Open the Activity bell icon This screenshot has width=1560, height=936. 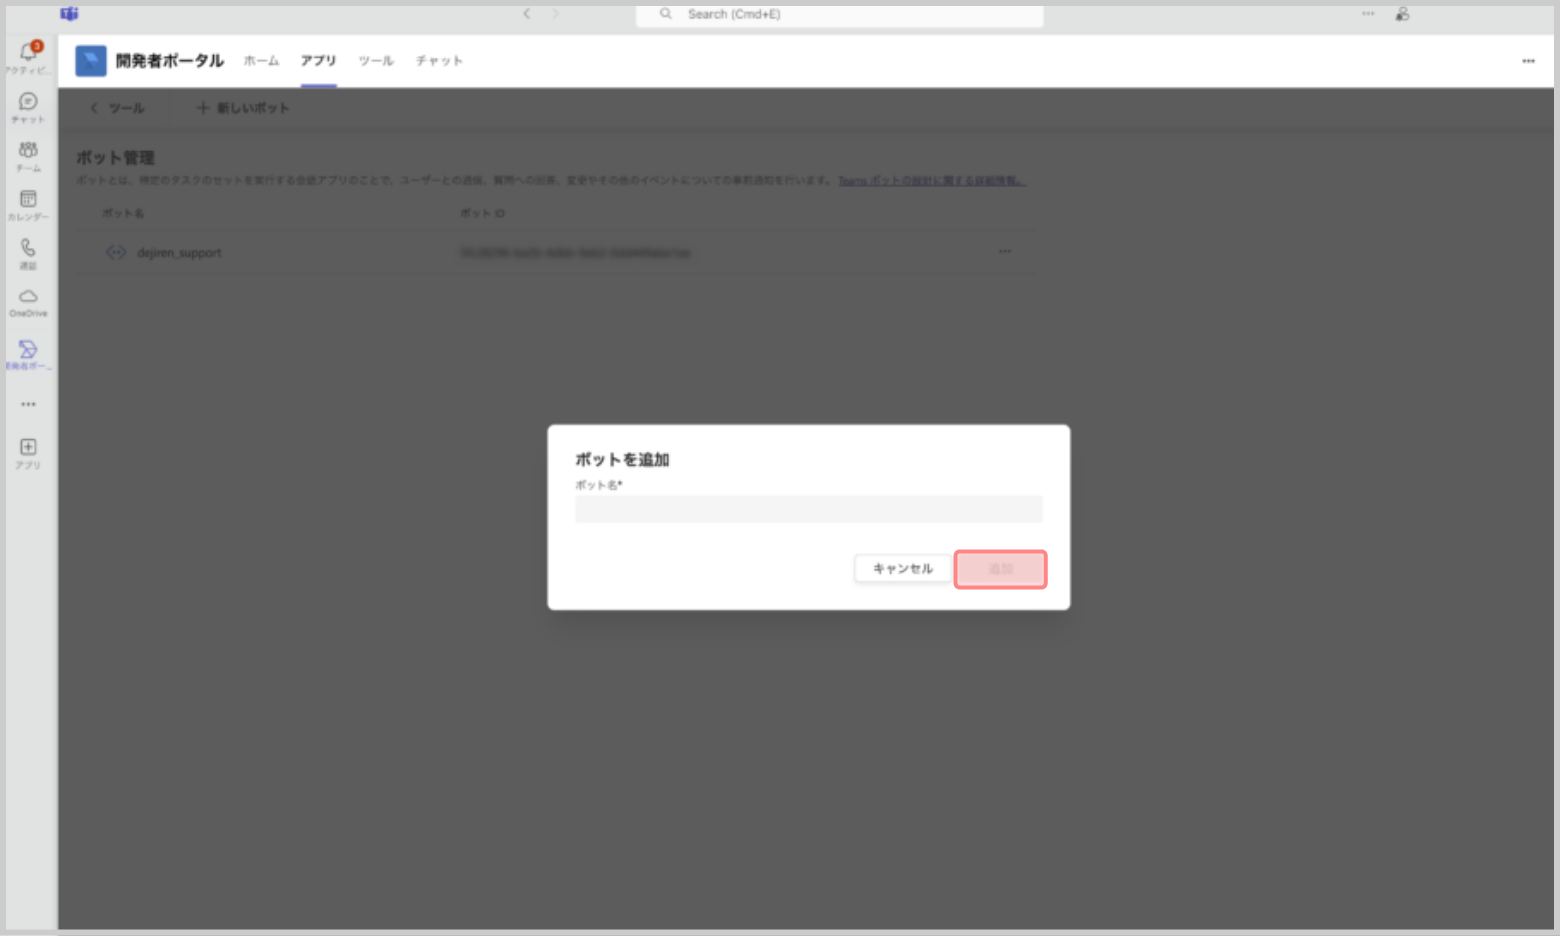click(x=28, y=53)
